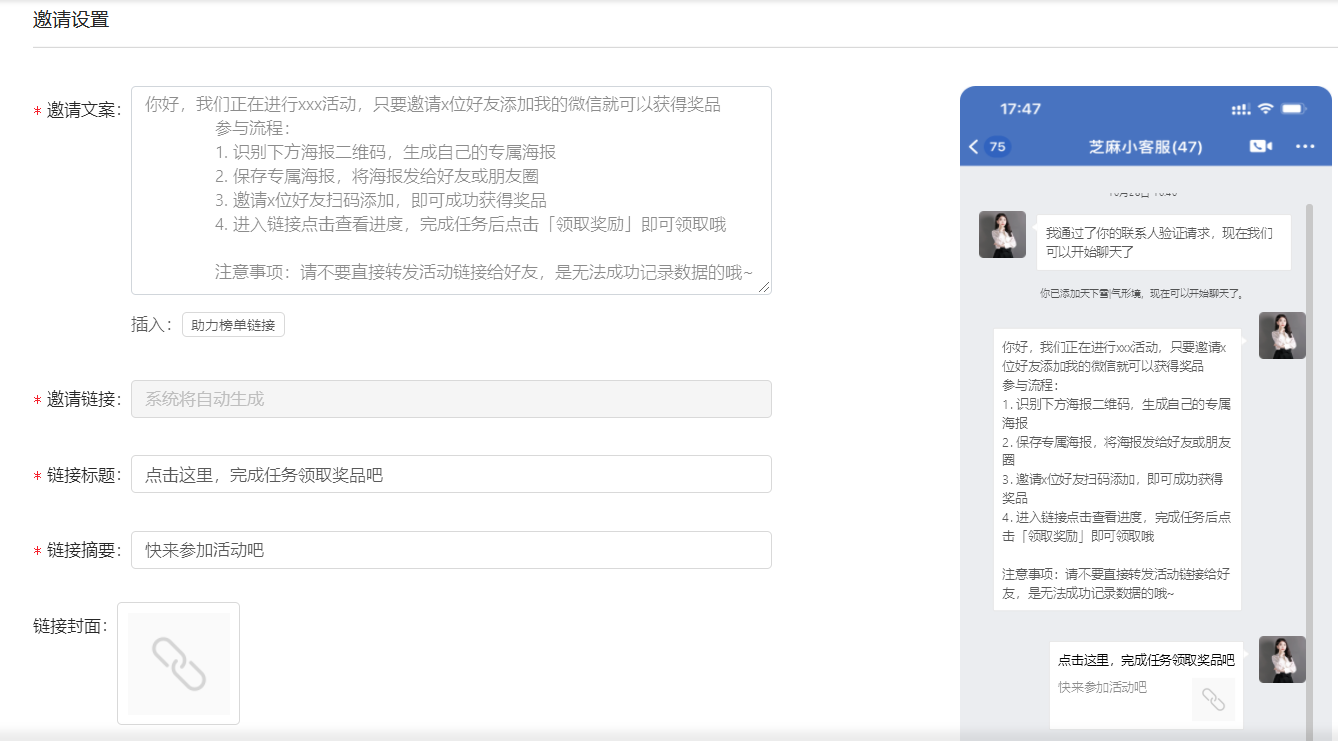The height and width of the screenshot is (741, 1338).
Task: Click the resize handle of the 邀请文案 text area
Action: click(765, 288)
